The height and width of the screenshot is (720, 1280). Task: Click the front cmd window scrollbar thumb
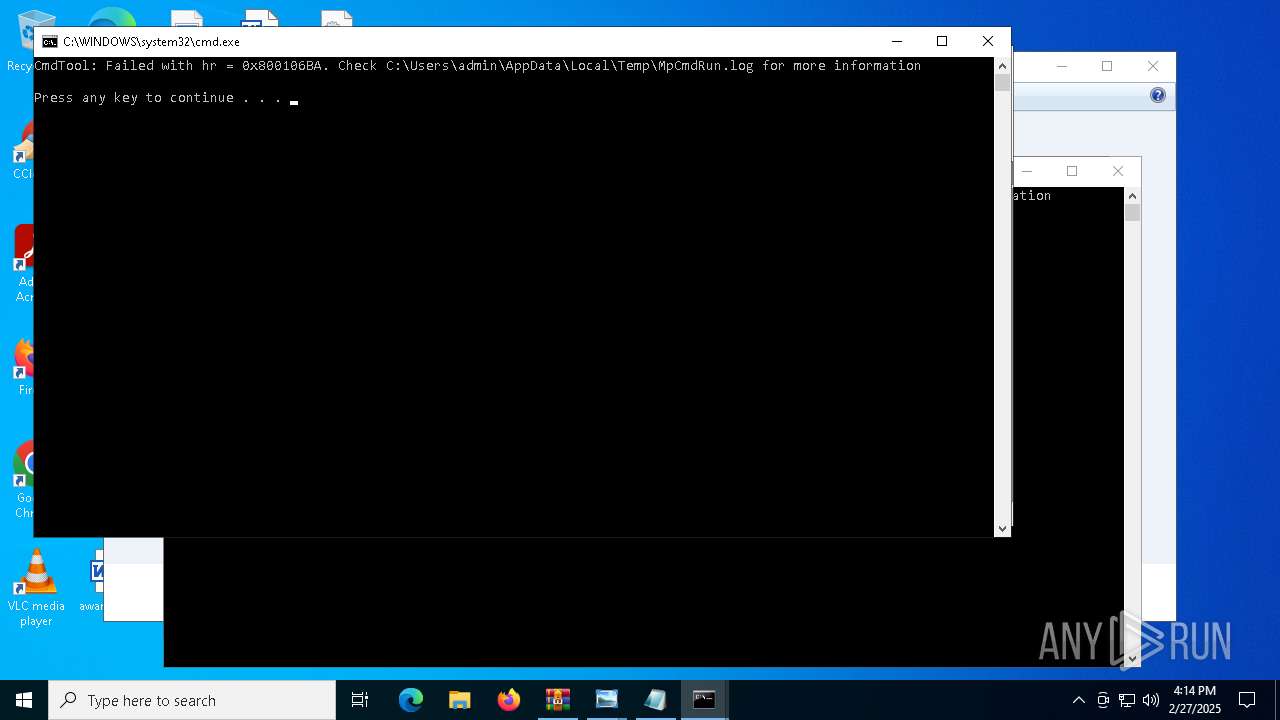pos(1002,83)
